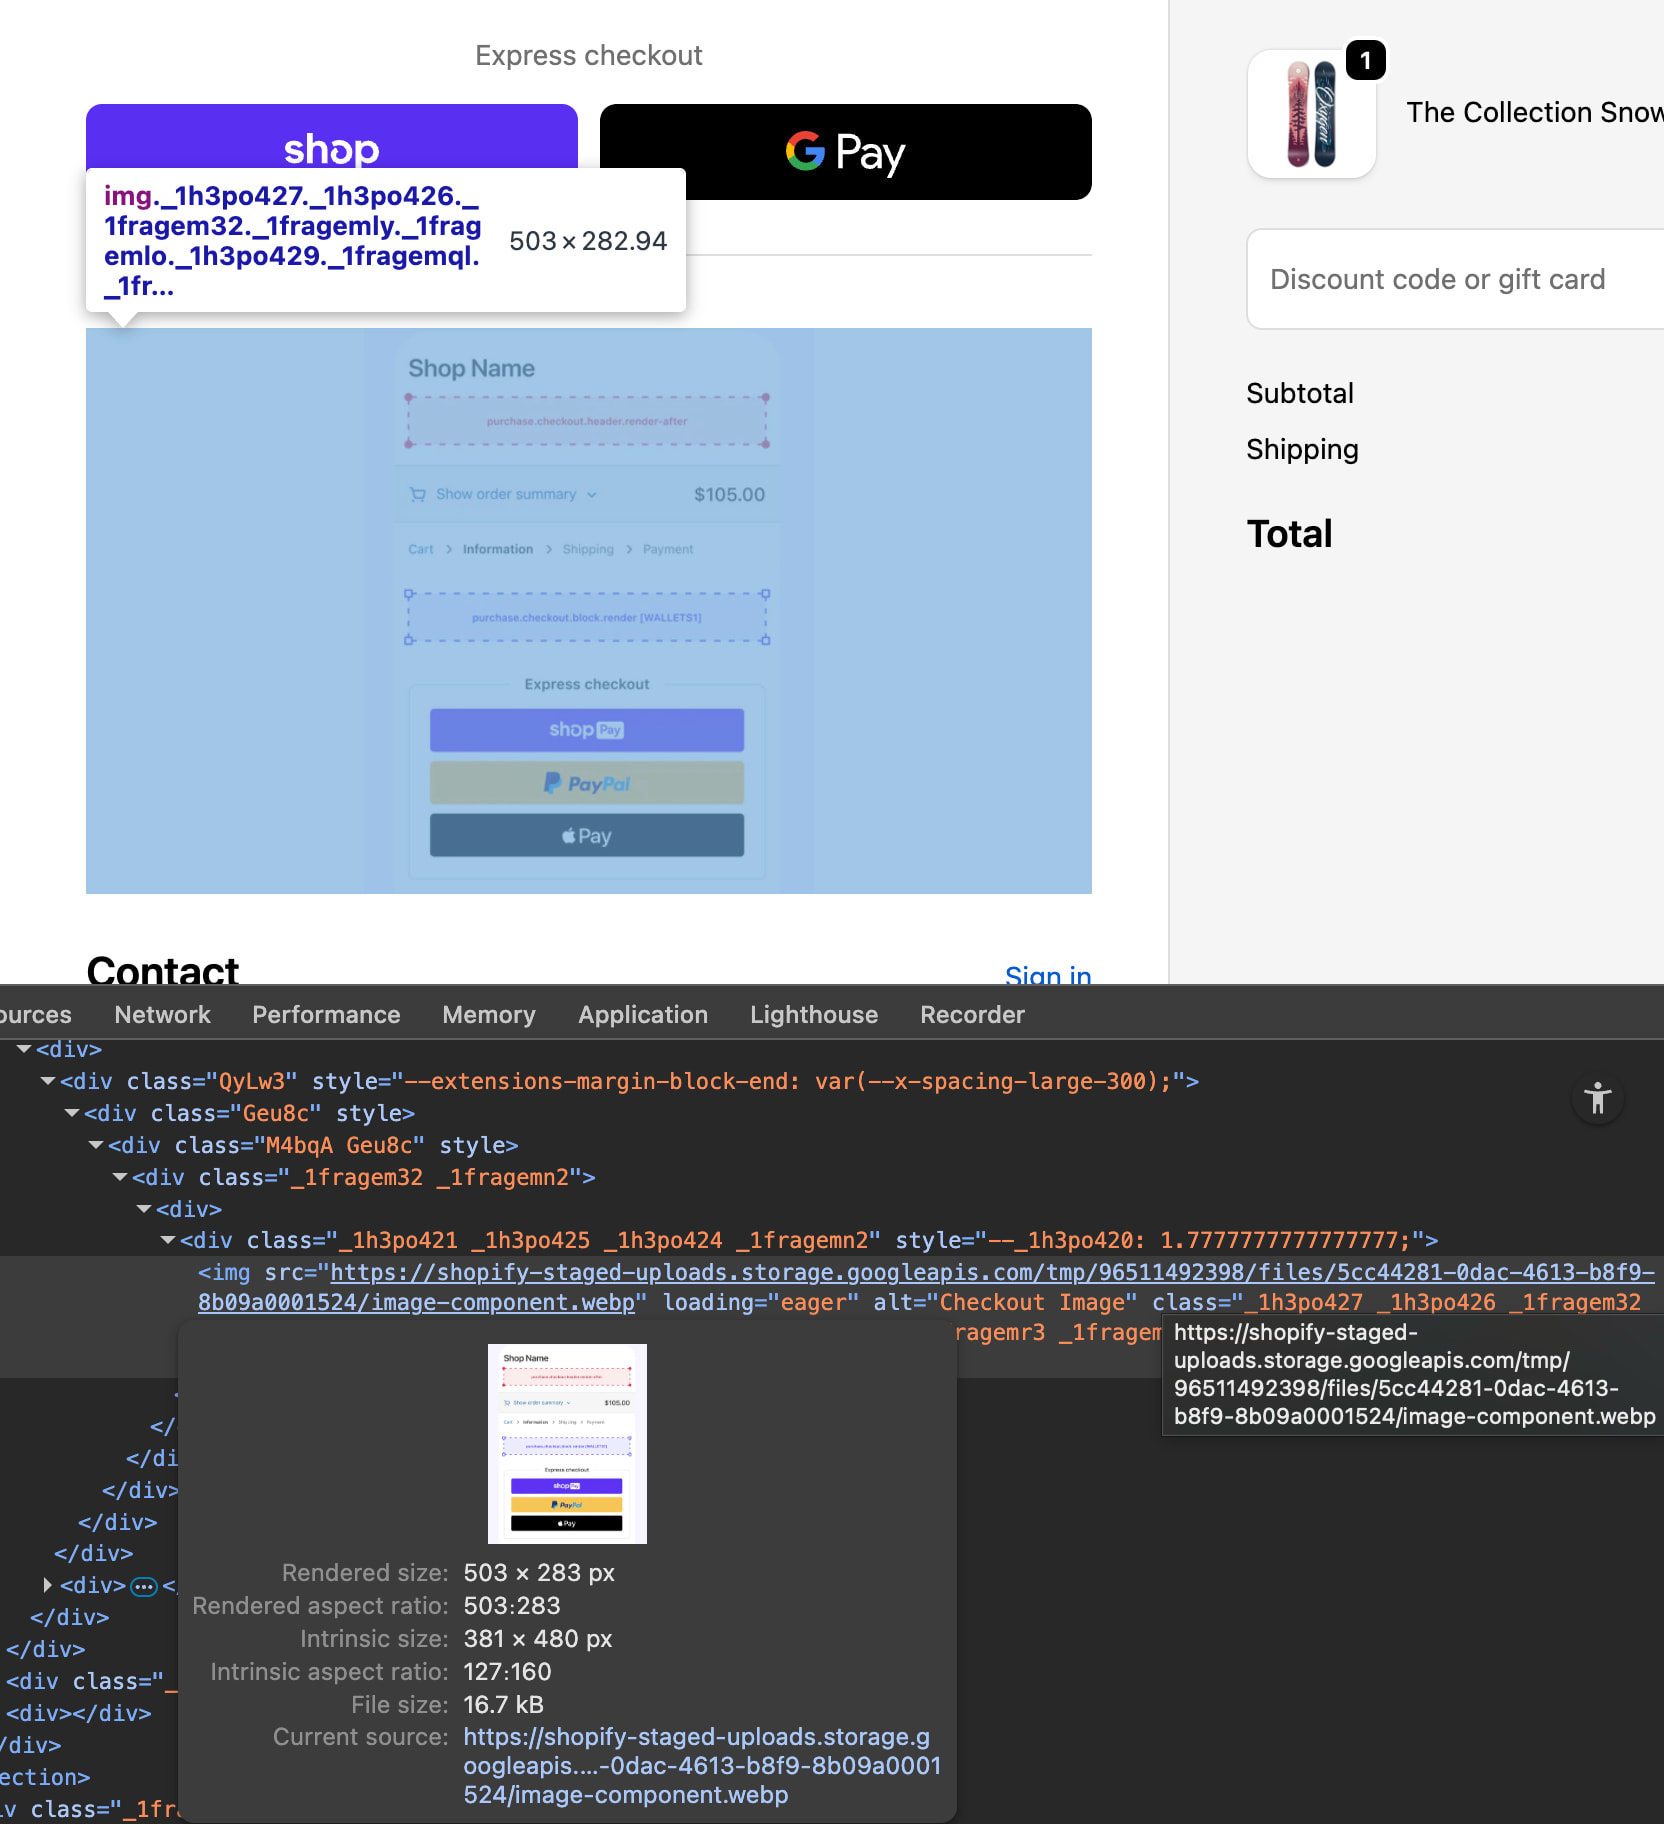Click the "127:160" intrinsic aspect ratio value
1664x1824 pixels.
(507, 1672)
